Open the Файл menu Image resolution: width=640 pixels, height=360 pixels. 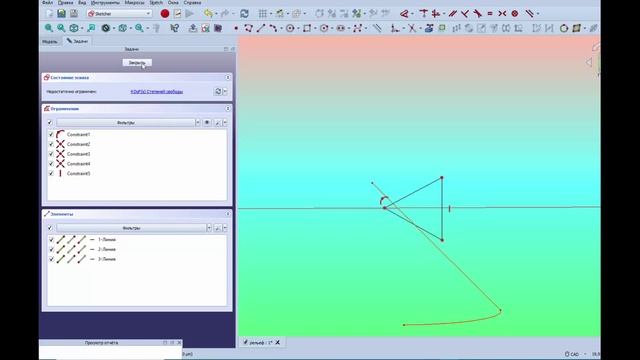47,2
